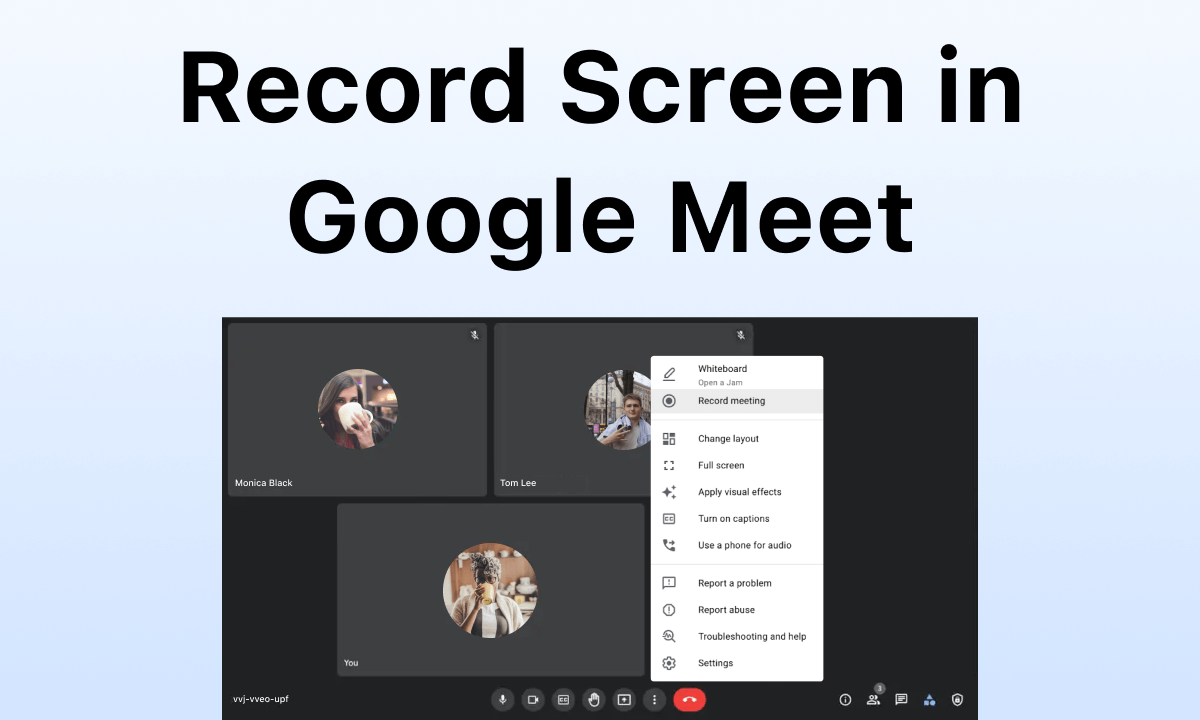This screenshot has width=1200, height=720.
Task: Raise your hand
Action: click(x=594, y=699)
